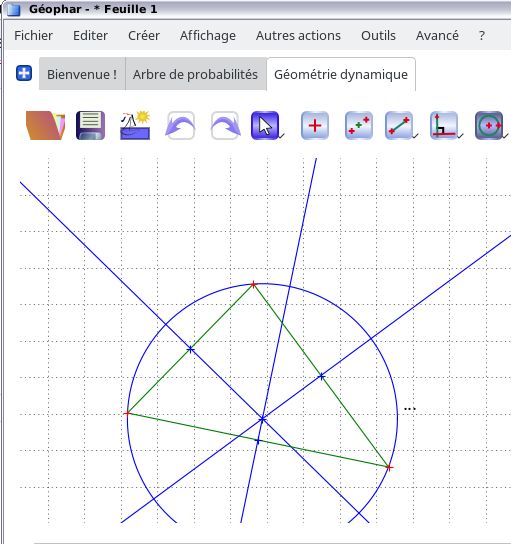
Task: Click the red top vertex of the triangle
Action: 253,285
